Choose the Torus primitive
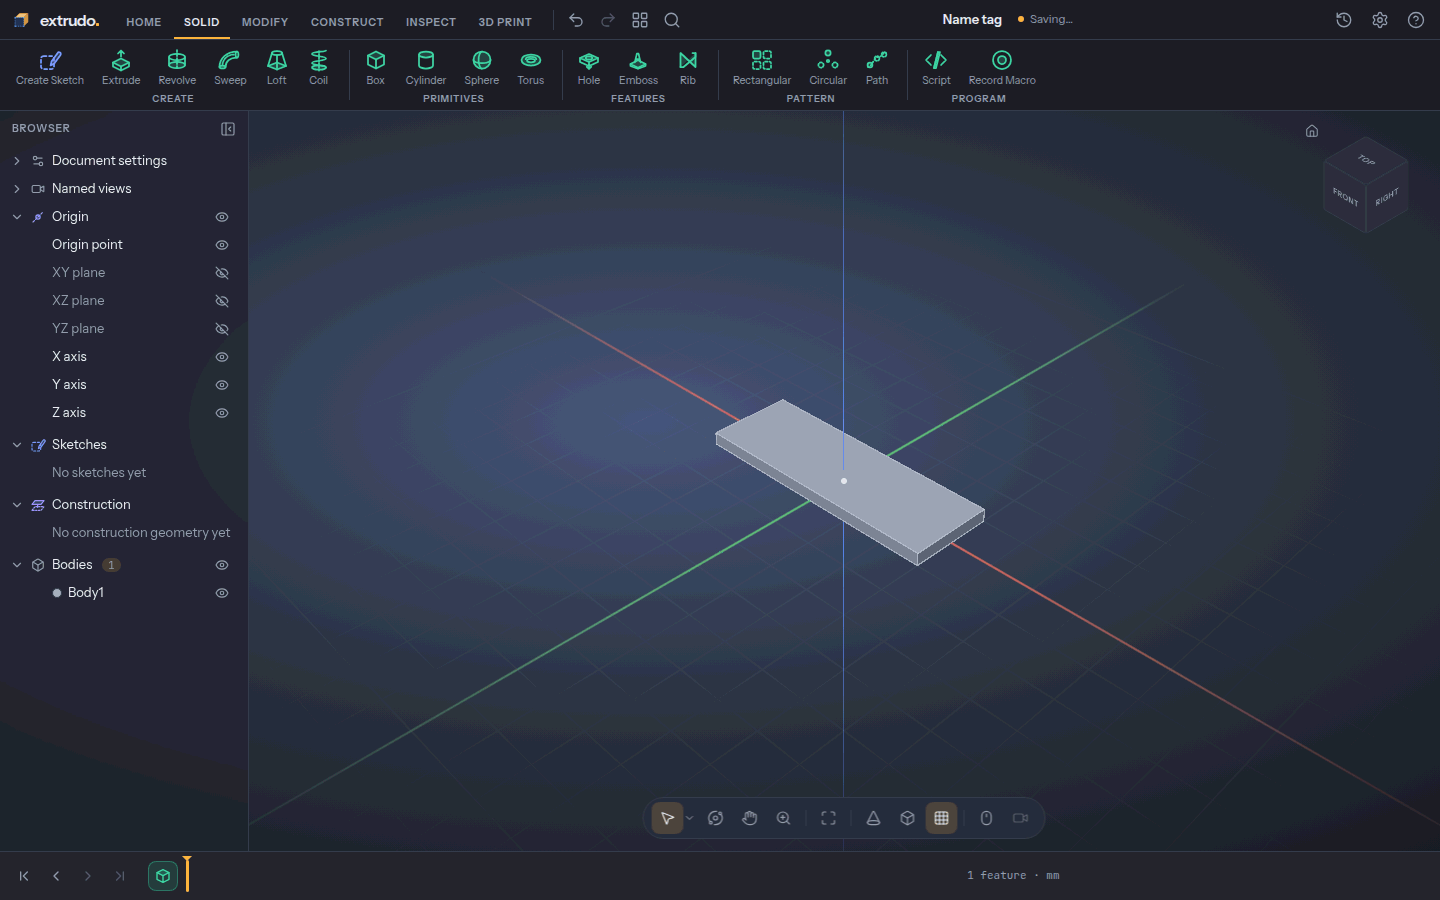 point(531,68)
